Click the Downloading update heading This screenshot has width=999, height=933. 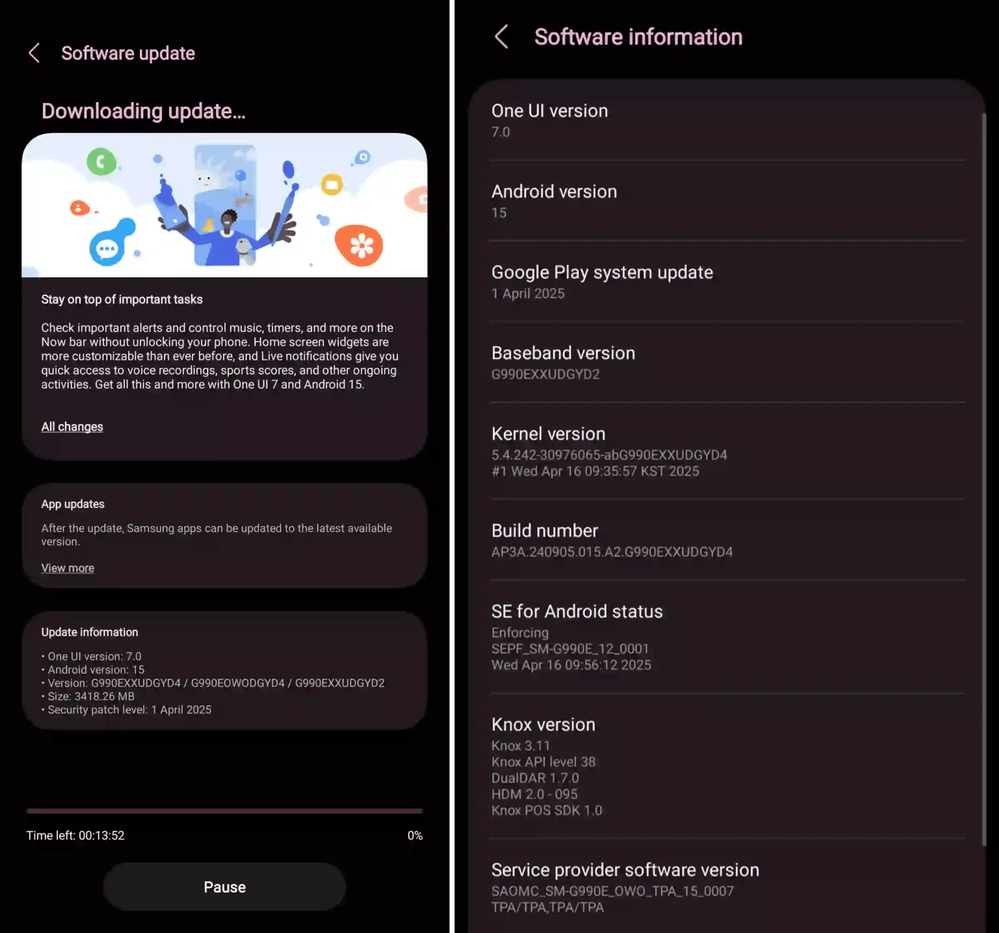143,111
